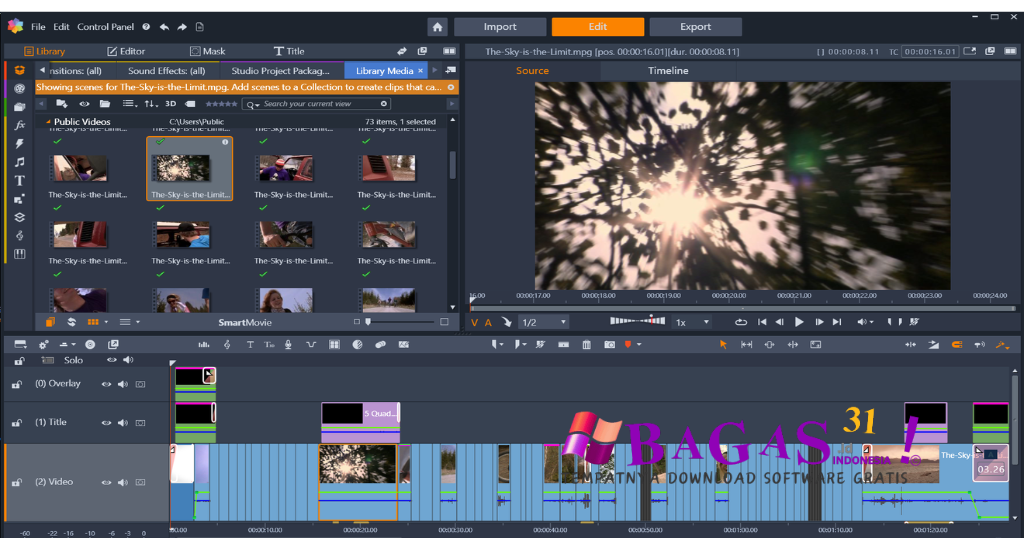Open the Multi-Camera editor grid icon
The height and width of the screenshot is (538, 1024).
click(334, 345)
